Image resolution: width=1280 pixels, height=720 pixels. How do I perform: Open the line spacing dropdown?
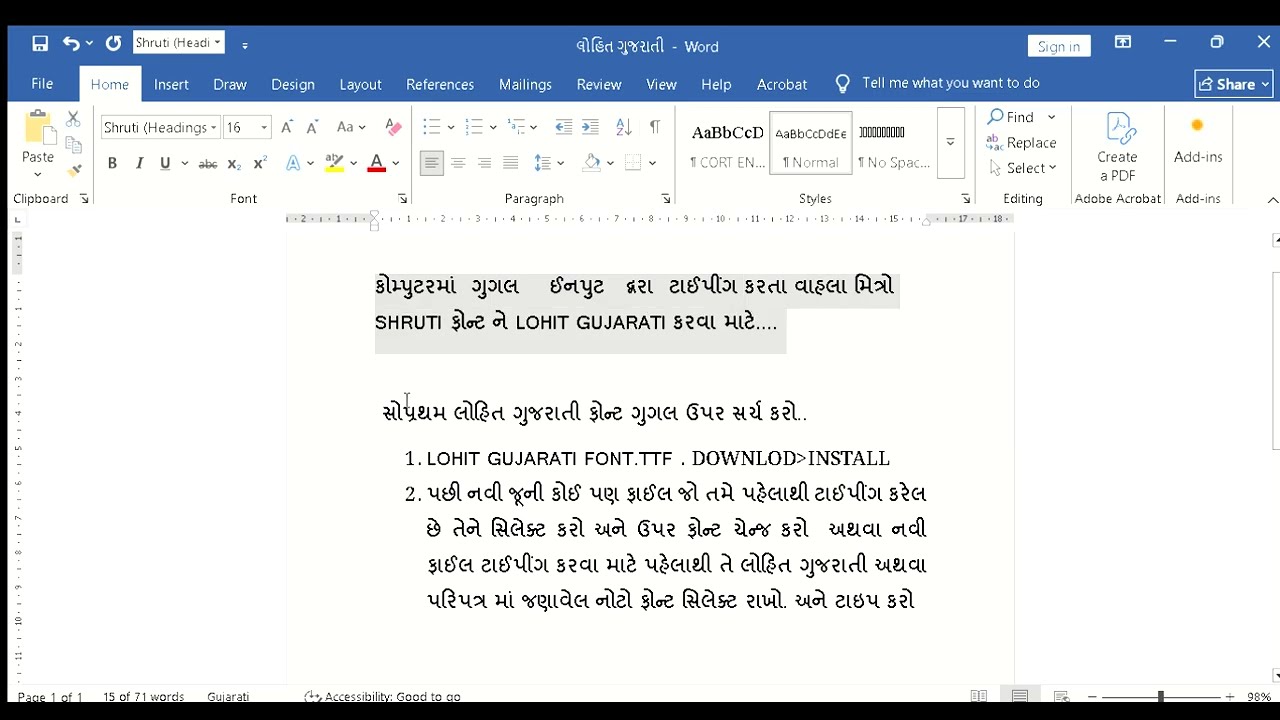click(x=550, y=163)
